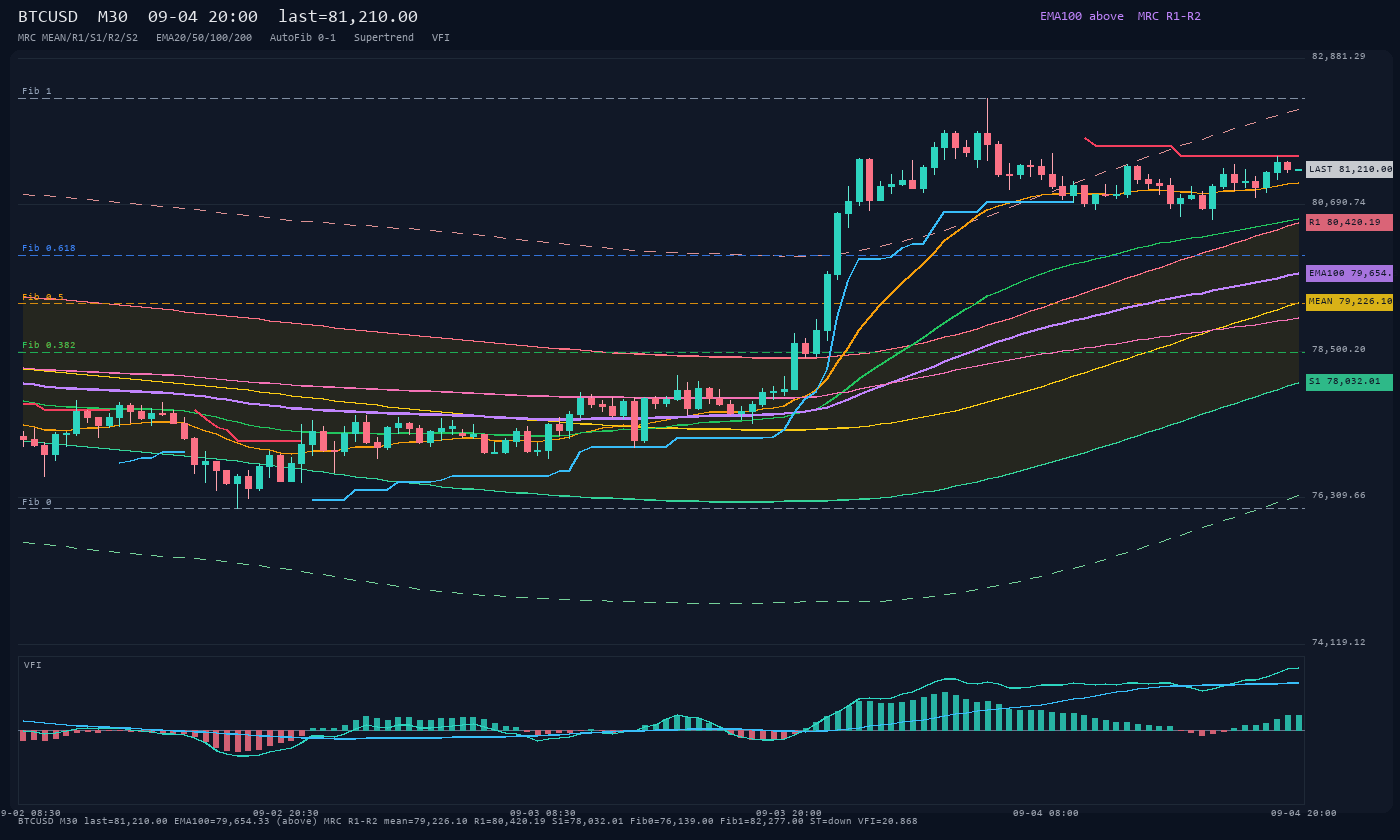Click the purple "MRC R1-R2" status label
Screen dimensions: 1400x840
click(x=1169, y=16)
